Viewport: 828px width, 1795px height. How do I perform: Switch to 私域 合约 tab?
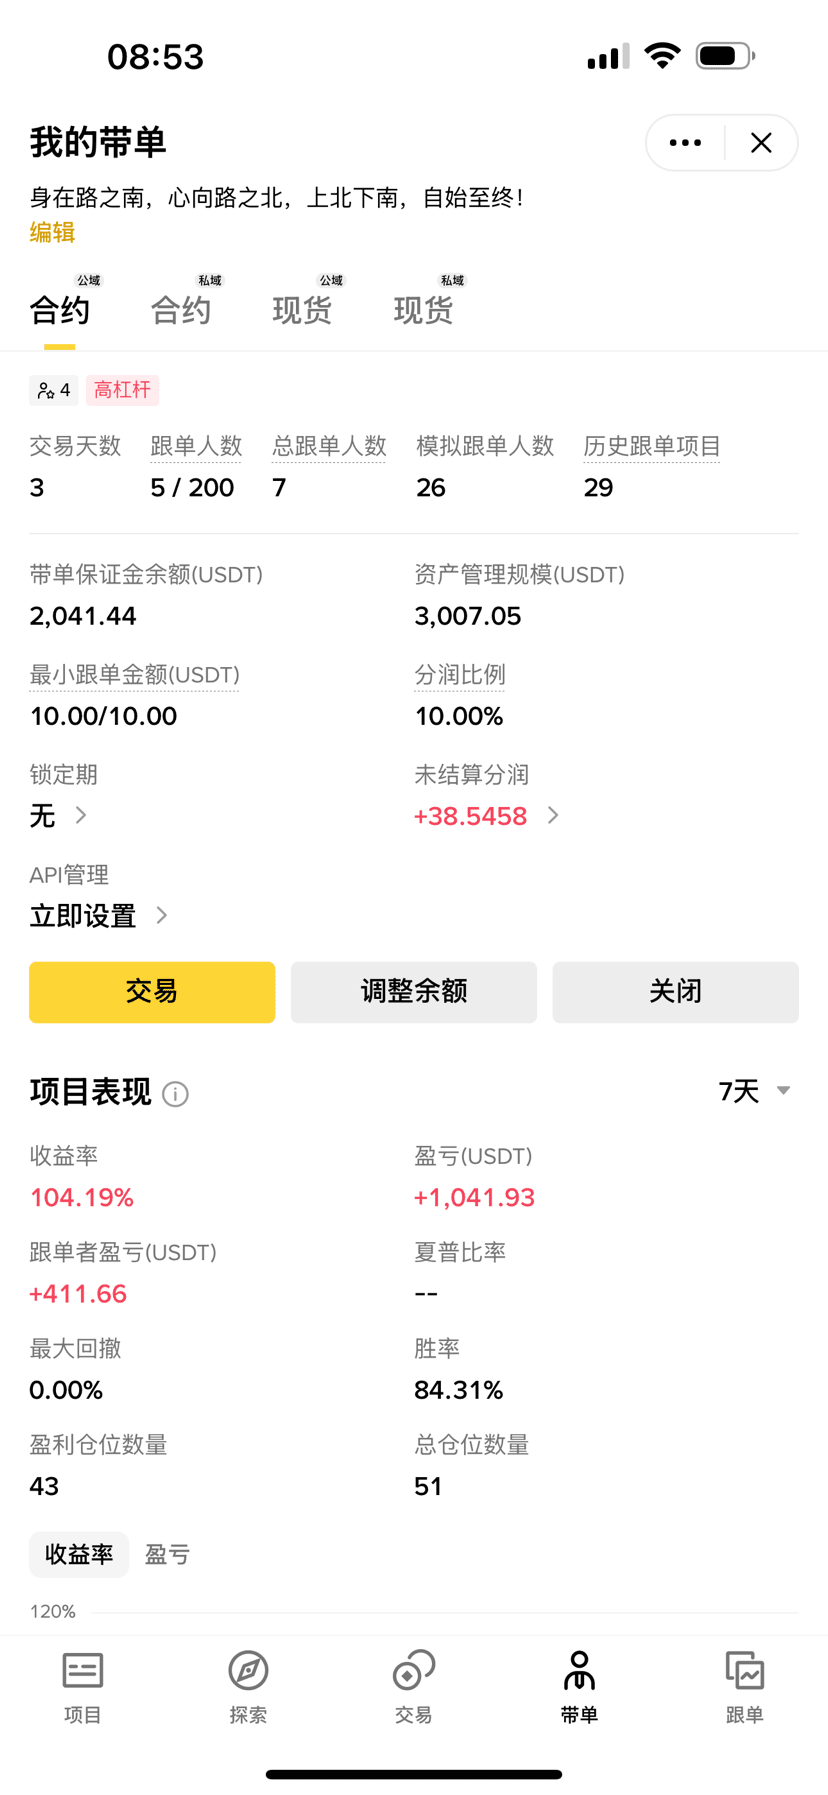181,310
